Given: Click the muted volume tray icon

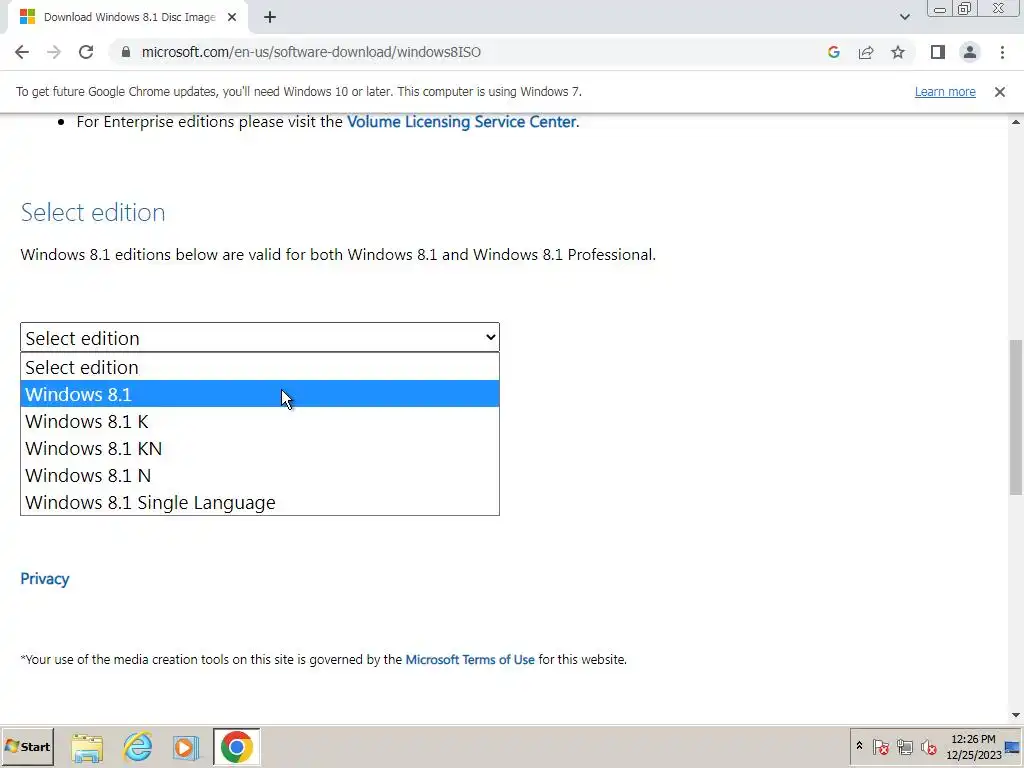Looking at the screenshot, I should [x=929, y=746].
